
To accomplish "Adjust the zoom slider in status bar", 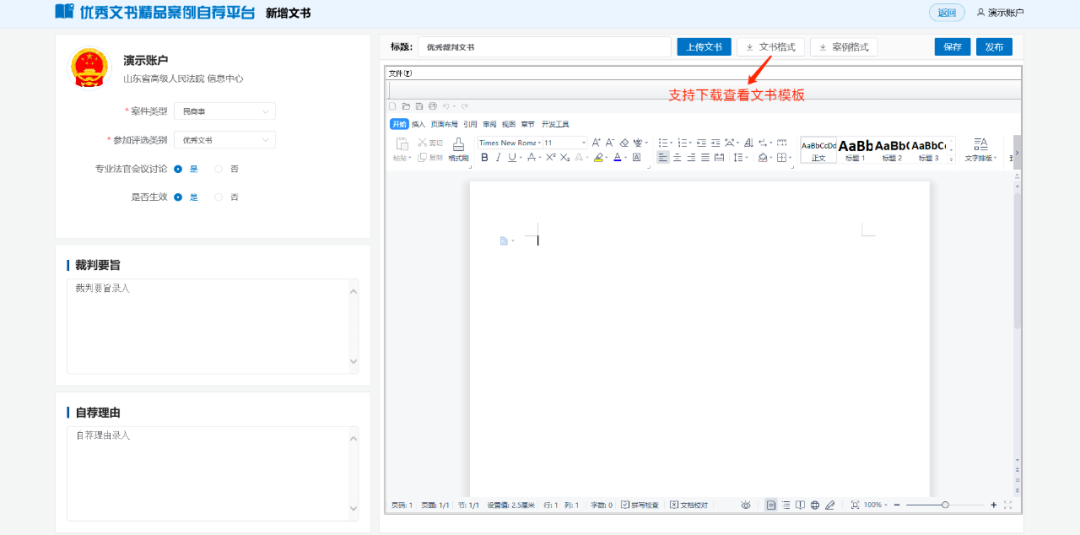I will pos(945,505).
